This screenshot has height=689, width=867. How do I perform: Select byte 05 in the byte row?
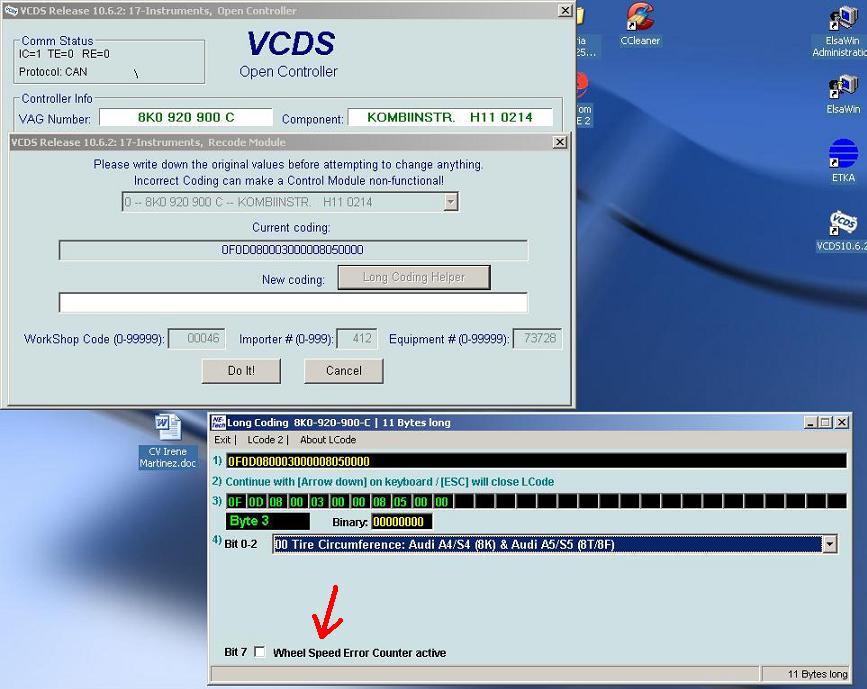tap(400, 502)
